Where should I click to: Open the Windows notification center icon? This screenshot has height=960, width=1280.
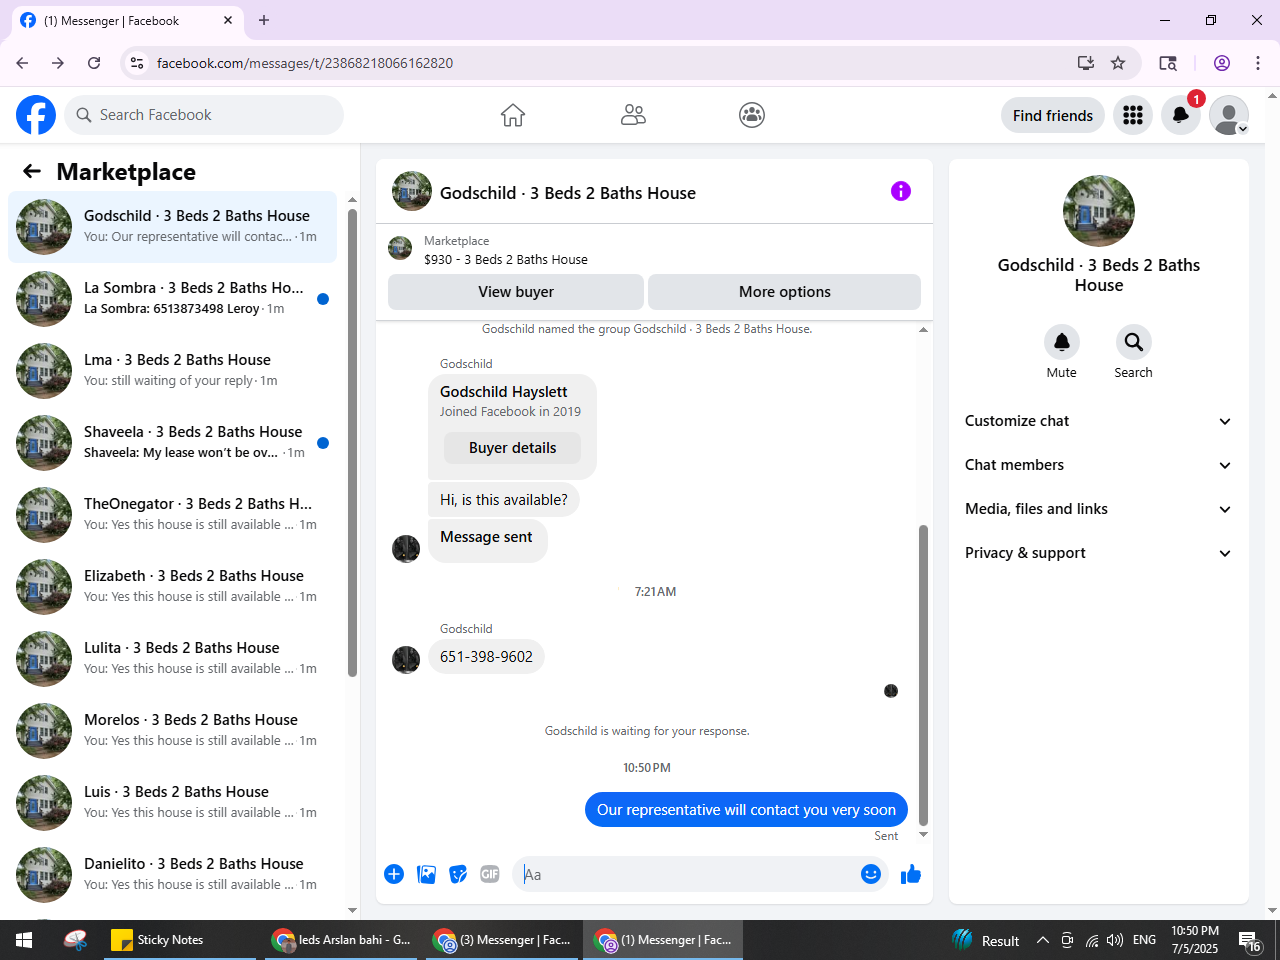tap(1250, 940)
